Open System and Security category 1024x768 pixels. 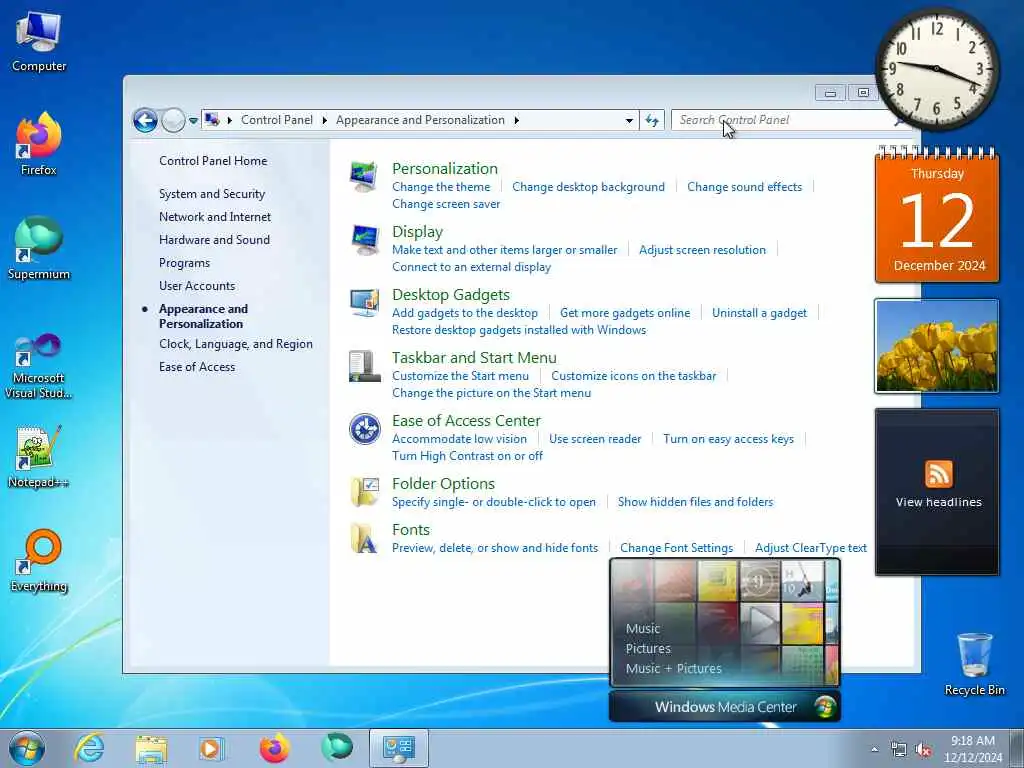212,194
